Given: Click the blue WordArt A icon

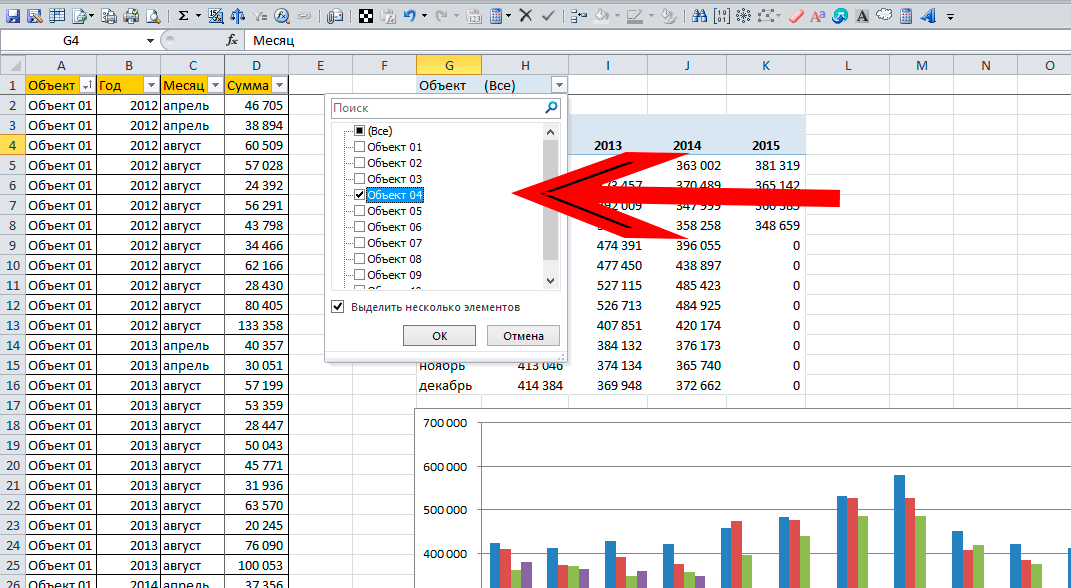Looking at the screenshot, I should [928, 15].
